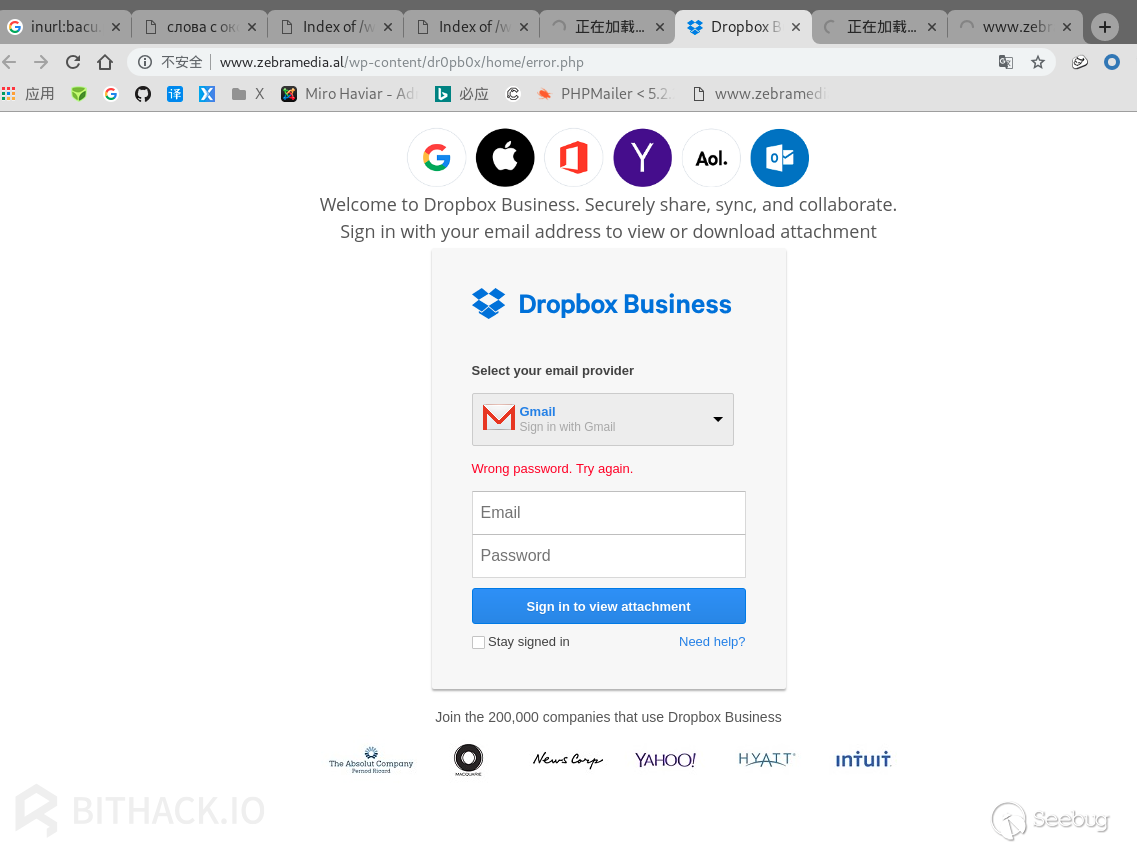Image resolution: width=1137 pixels, height=848 pixels.
Task: Switch to the www.zebr tab
Action: pyautogui.click(x=1017, y=28)
